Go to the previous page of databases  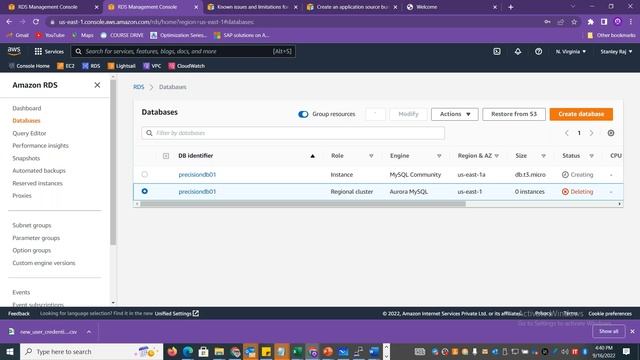coord(567,133)
